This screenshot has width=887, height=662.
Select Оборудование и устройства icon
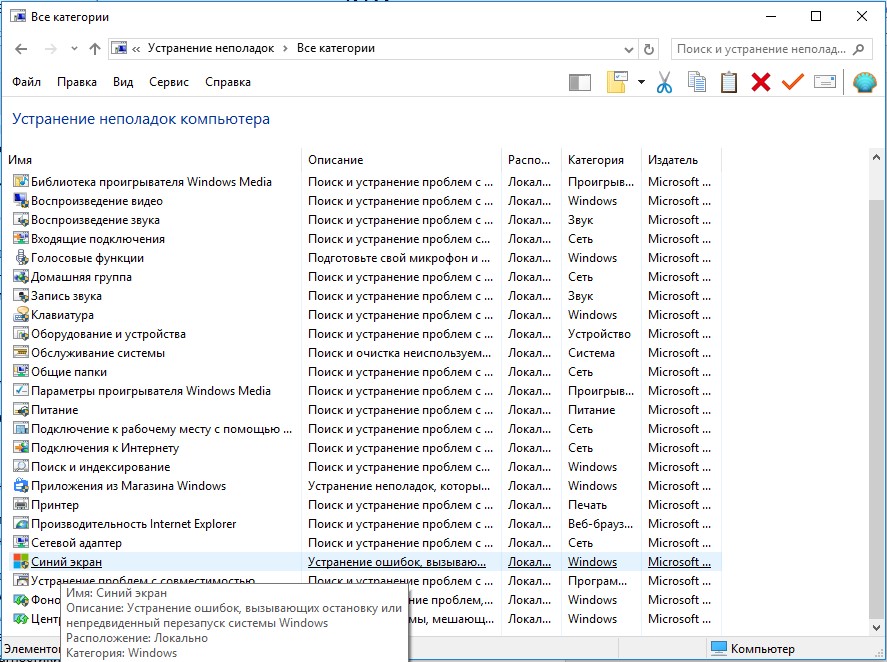click(21, 333)
